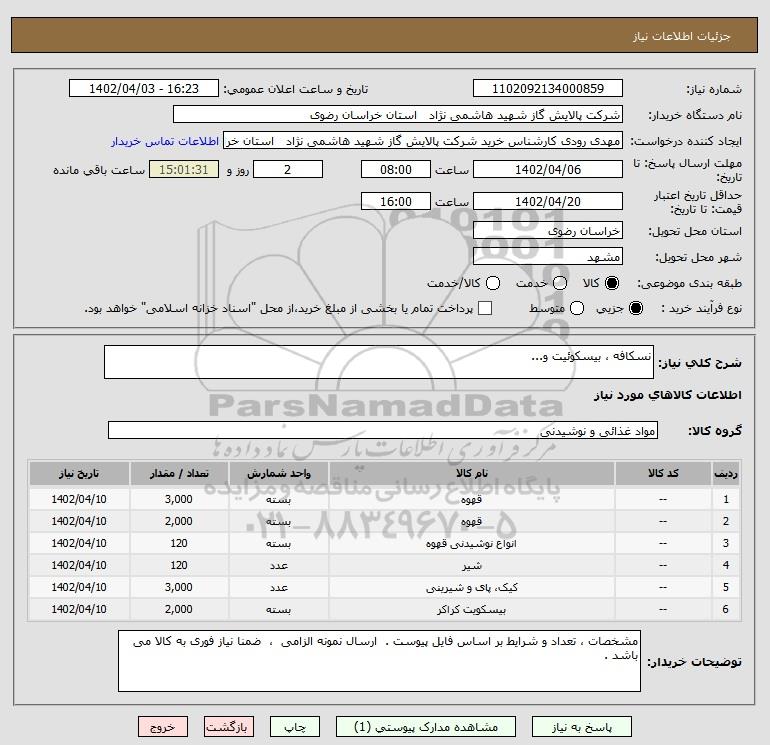This screenshot has width=770, height=745.
Task: Click the شیر item name
Action: [x=471, y=566]
